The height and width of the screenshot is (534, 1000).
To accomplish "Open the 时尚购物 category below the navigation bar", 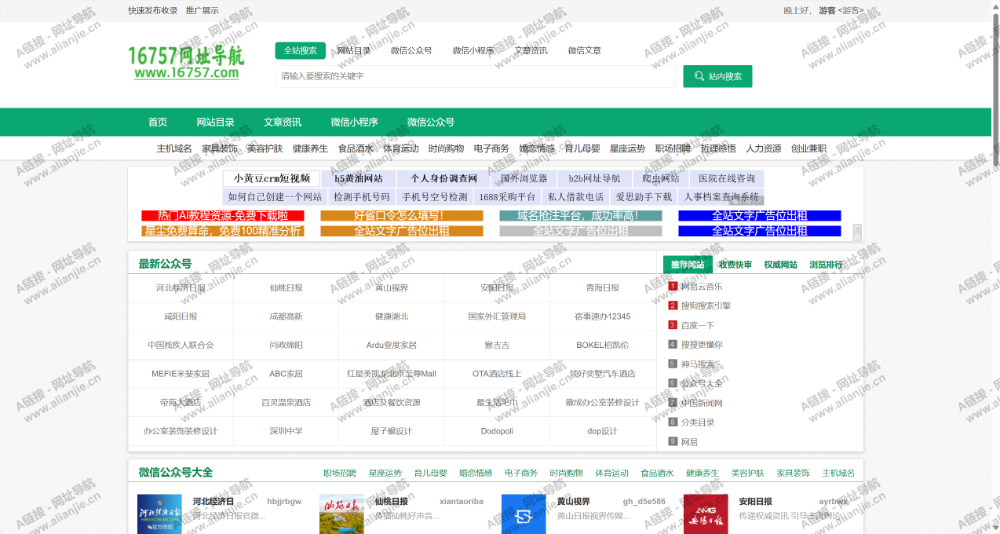I will coord(446,148).
